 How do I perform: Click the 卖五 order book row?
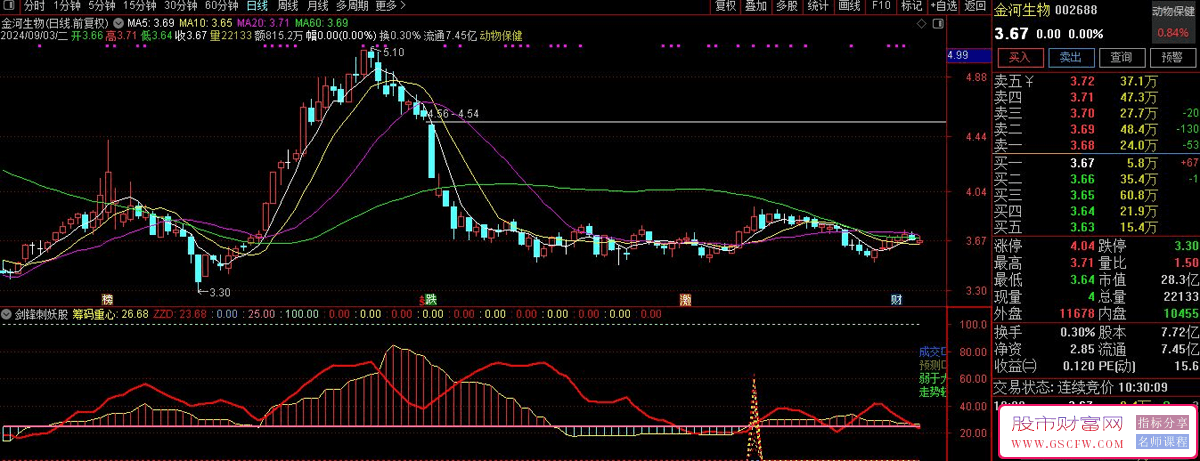(x=1096, y=81)
